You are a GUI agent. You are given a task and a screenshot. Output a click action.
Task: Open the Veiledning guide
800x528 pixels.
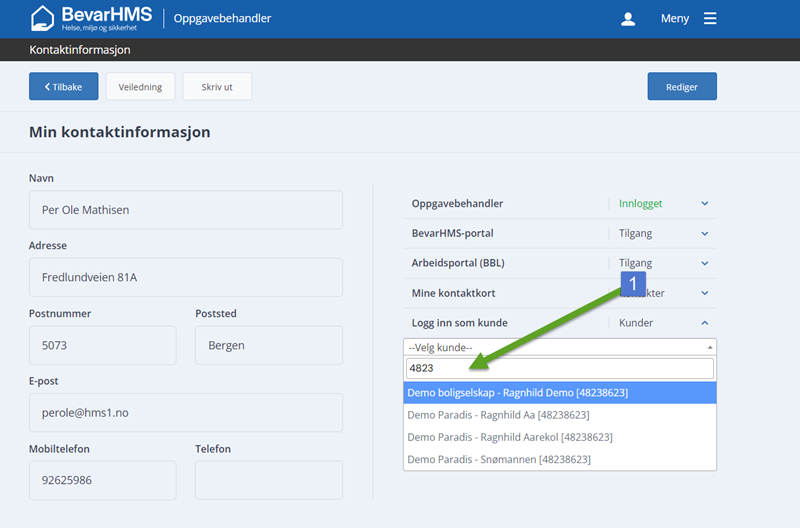(x=141, y=87)
